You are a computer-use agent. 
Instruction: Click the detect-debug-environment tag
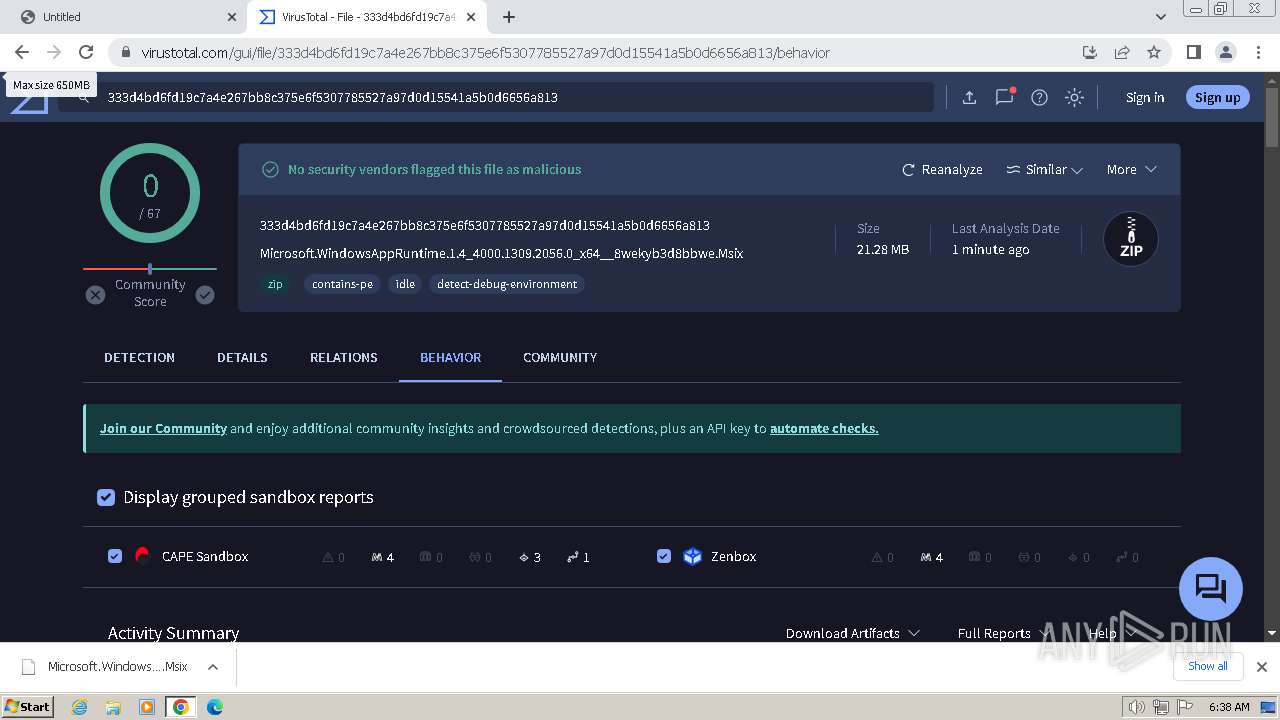tap(507, 284)
